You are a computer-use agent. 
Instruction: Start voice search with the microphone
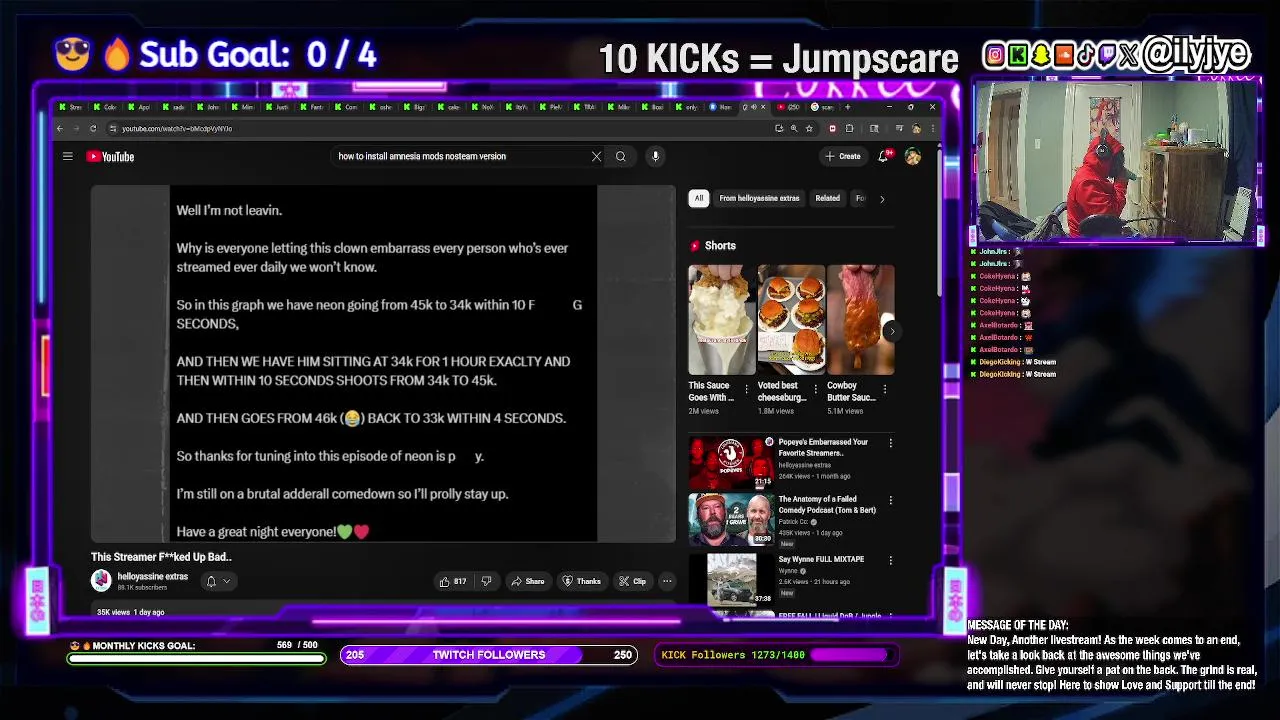click(x=655, y=156)
